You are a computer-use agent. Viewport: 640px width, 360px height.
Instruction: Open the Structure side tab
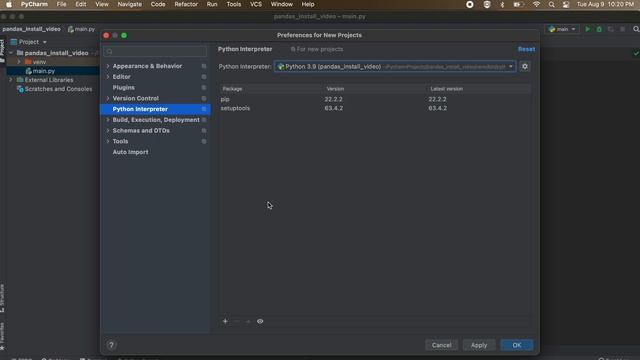click(x=2, y=298)
